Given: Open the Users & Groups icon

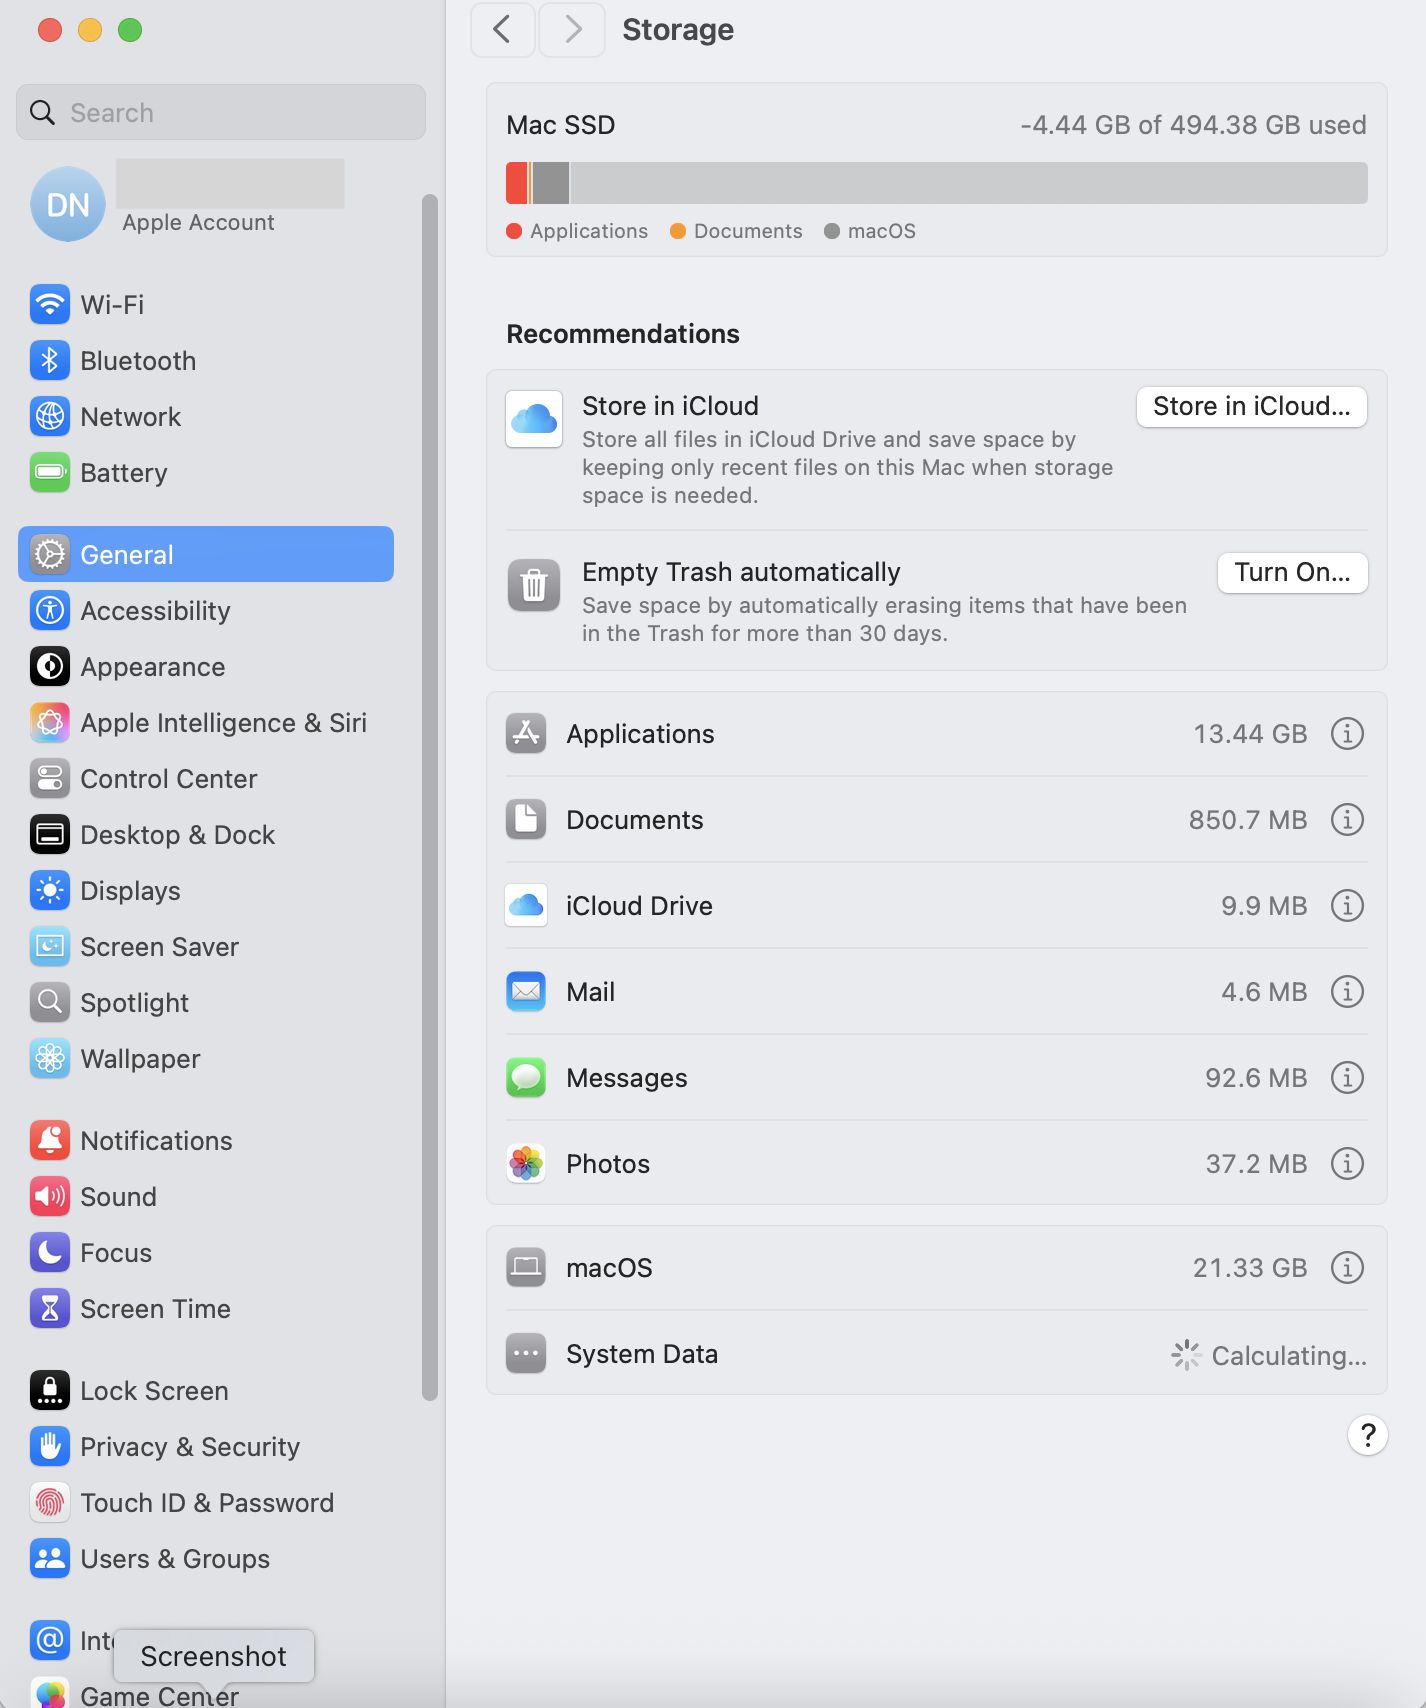Looking at the screenshot, I should point(50,1558).
